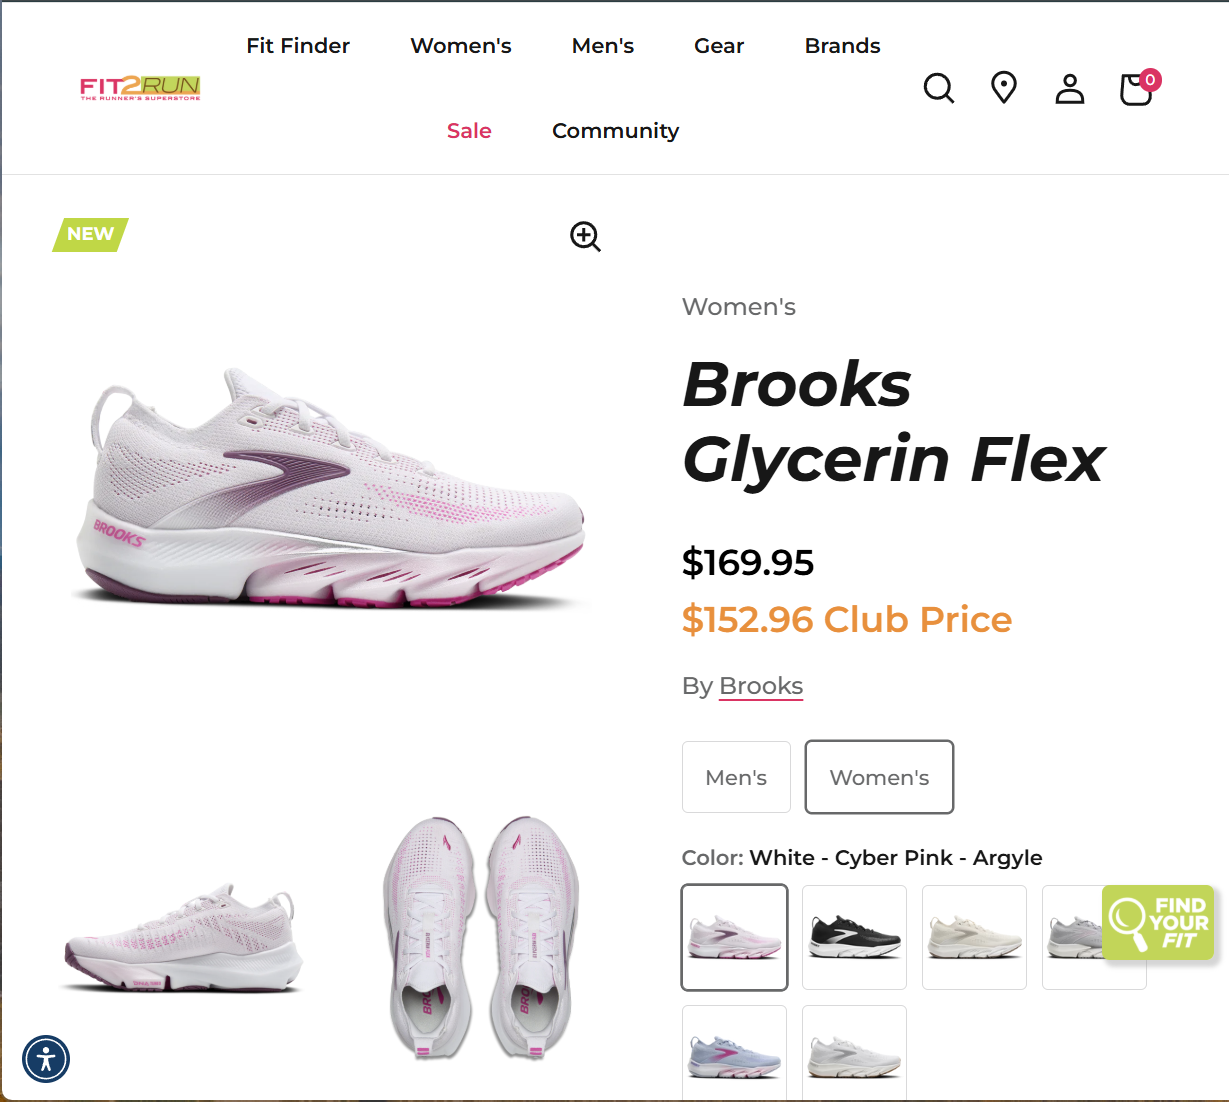Open the Men's navigation menu
The width and height of the screenshot is (1229, 1102).
(603, 46)
